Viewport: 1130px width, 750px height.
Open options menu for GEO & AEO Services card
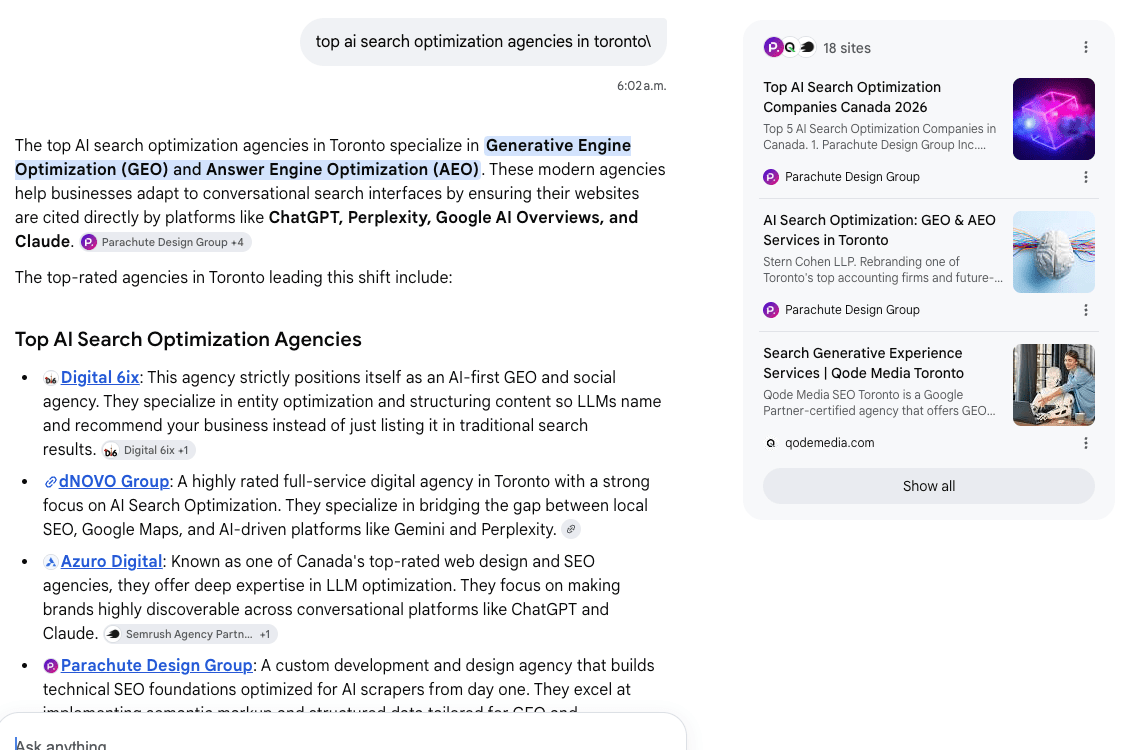click(x=1085, y=311)
